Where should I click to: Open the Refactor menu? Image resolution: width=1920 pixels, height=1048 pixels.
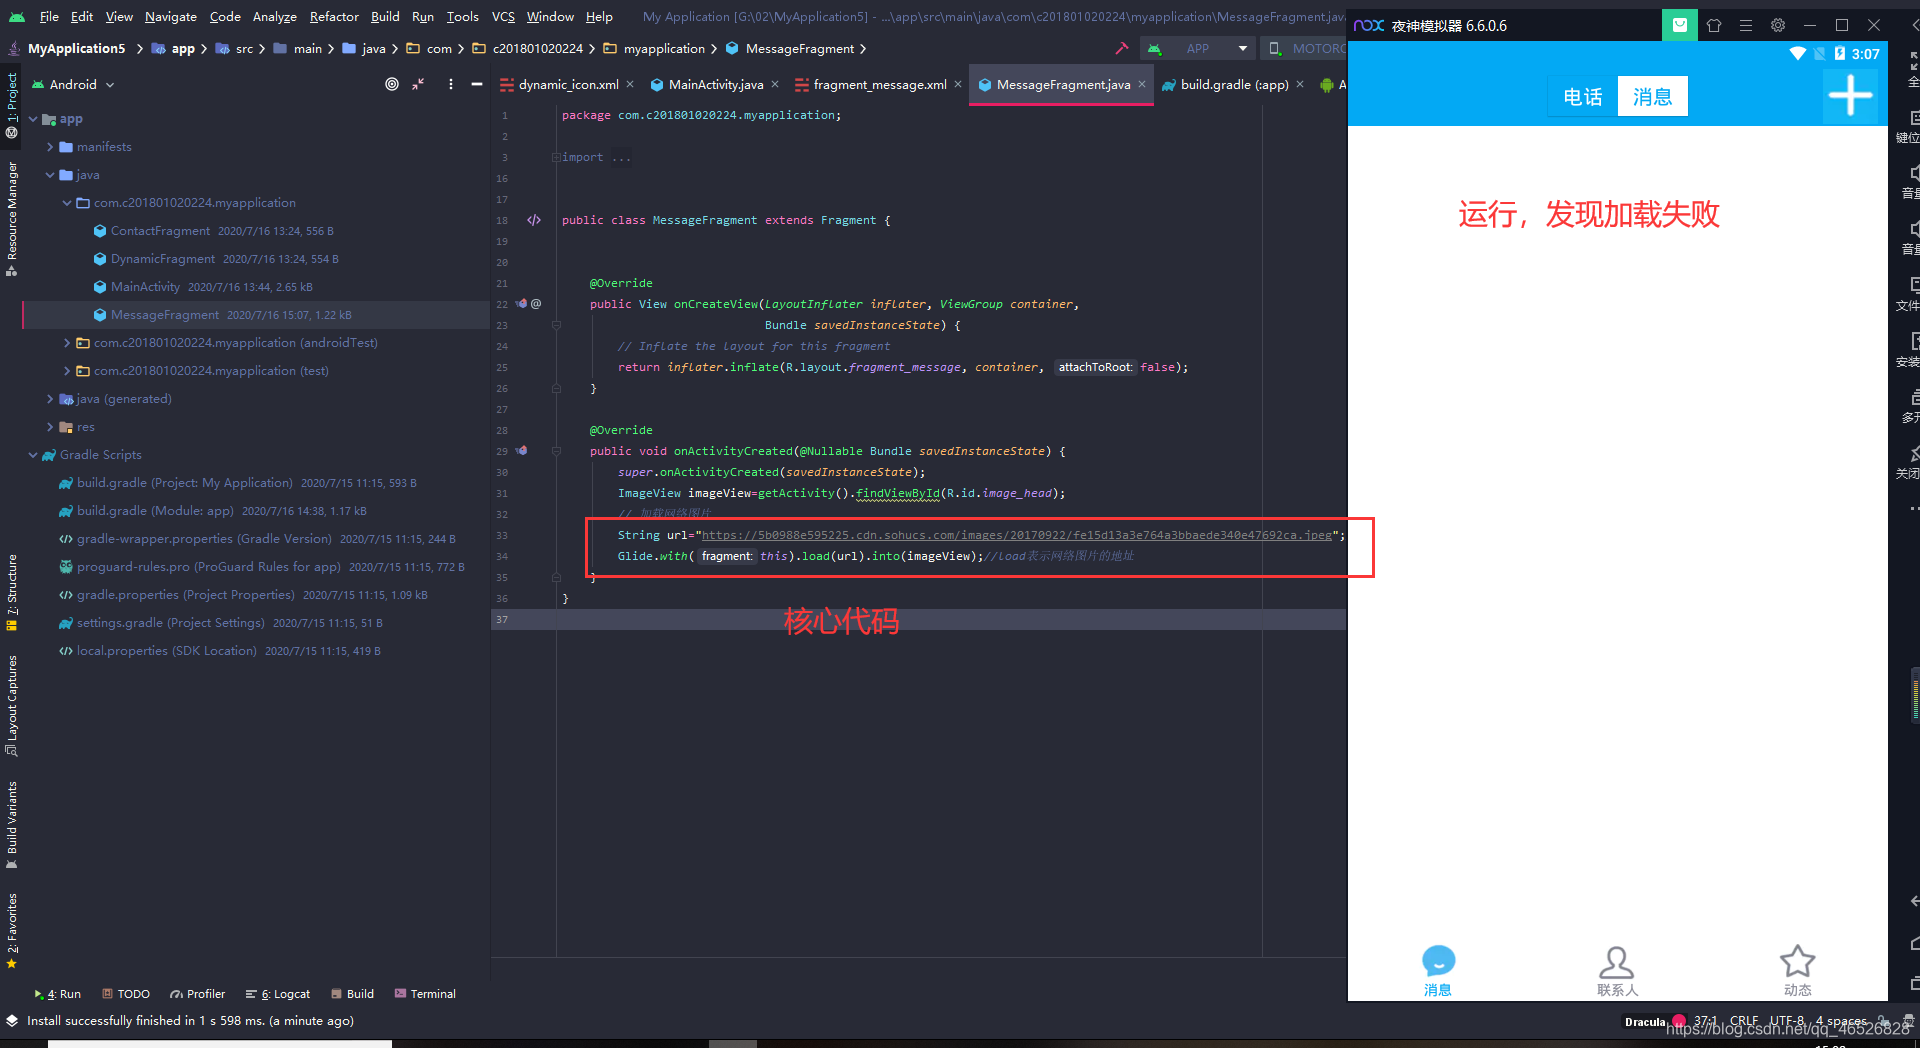pyautogui.click(x=334, y=16)
